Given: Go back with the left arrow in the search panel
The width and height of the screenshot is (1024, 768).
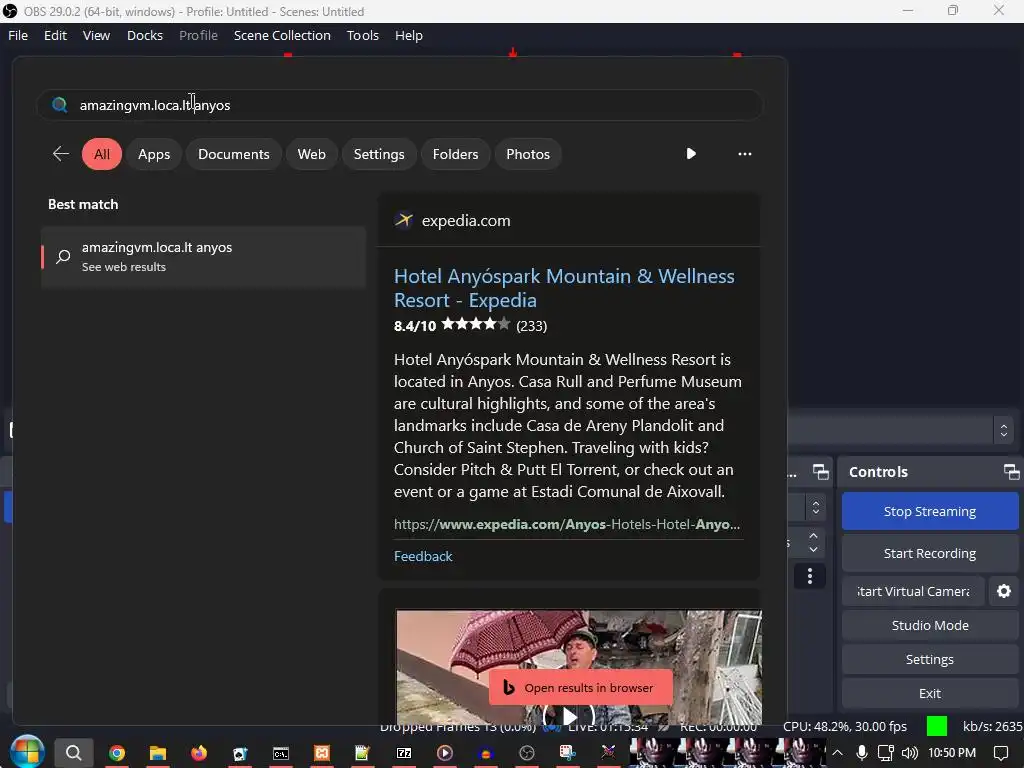Looking at the screenshot, I should 61,154.
